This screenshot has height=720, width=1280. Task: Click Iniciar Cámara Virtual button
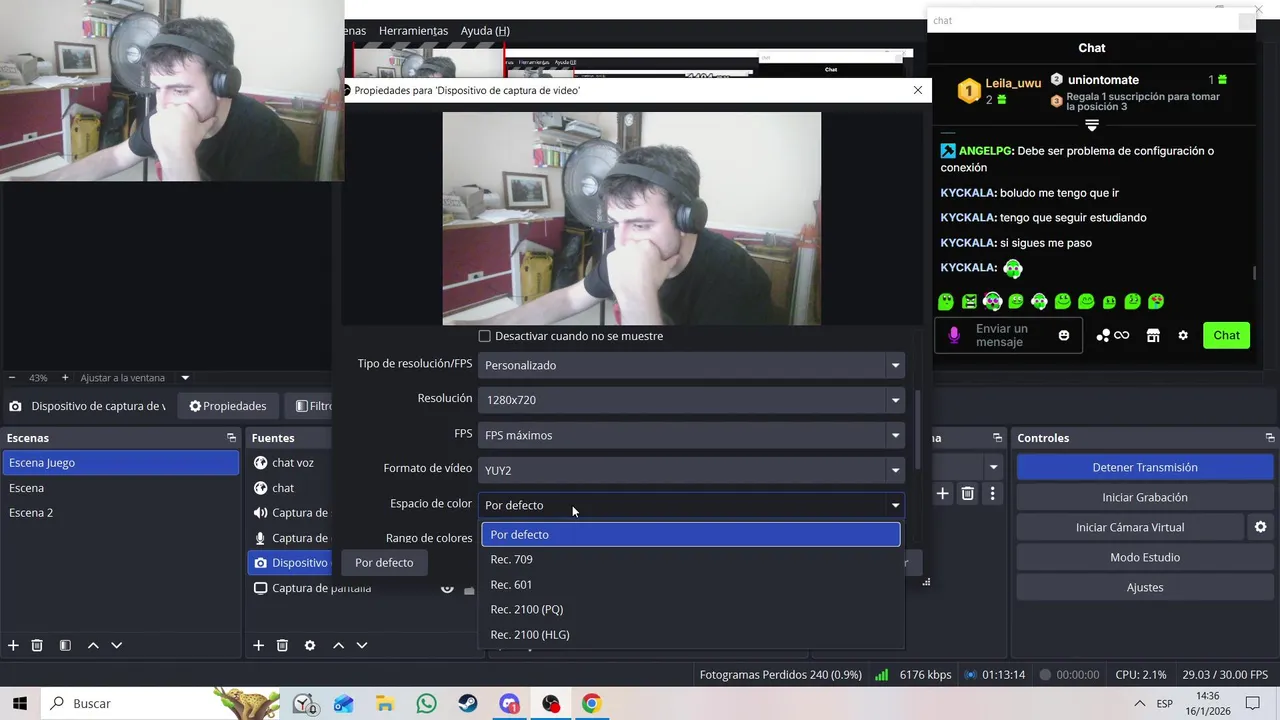[1130, 527]
